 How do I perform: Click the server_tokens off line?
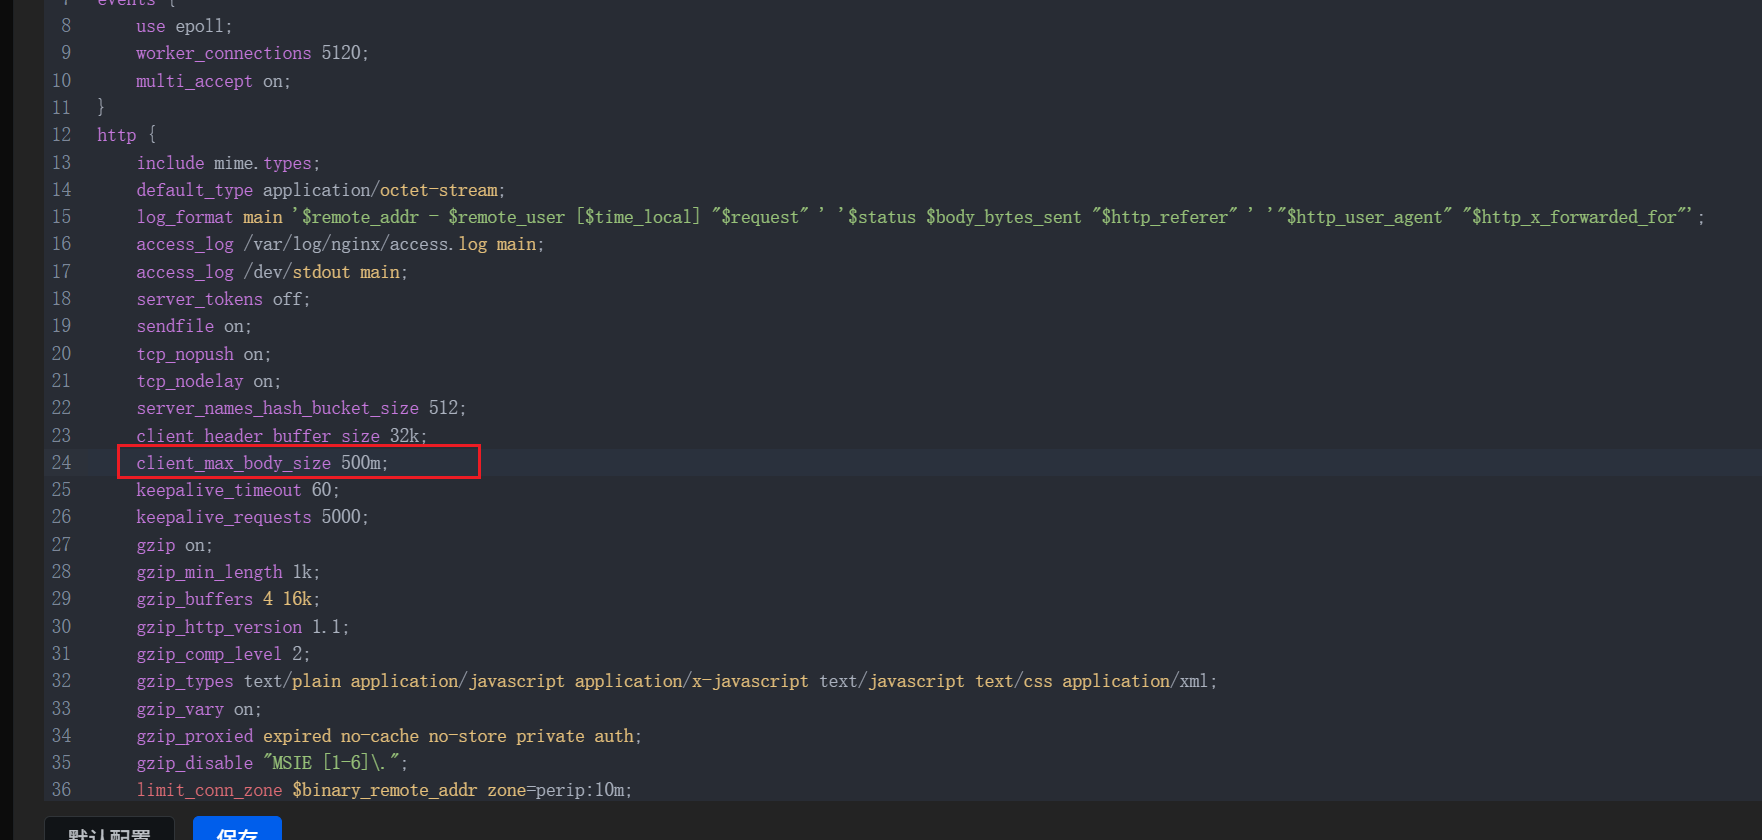tap(223, 299)
